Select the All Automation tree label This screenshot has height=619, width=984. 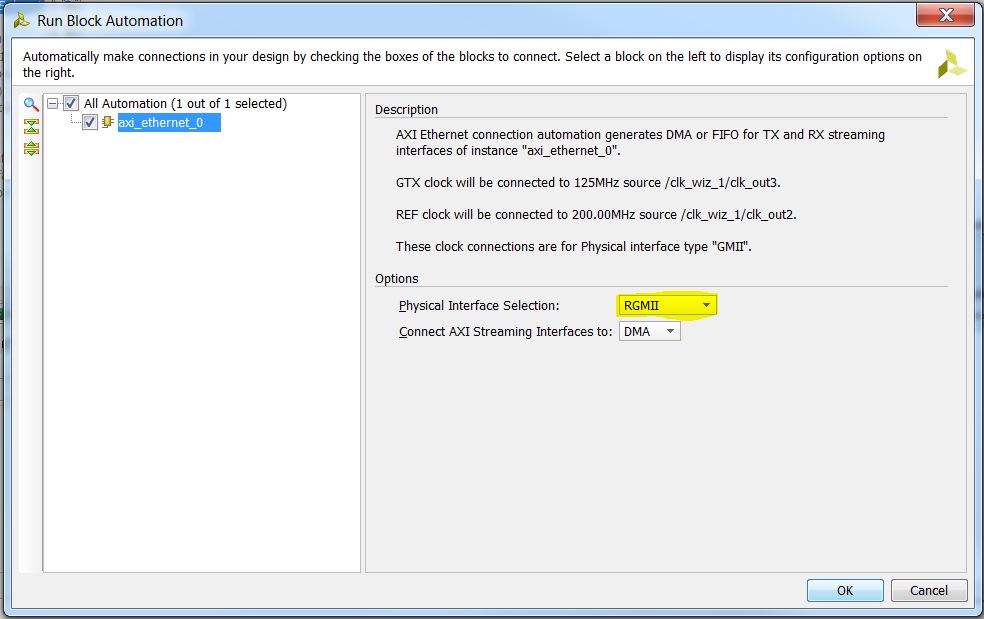click(185, 104)
